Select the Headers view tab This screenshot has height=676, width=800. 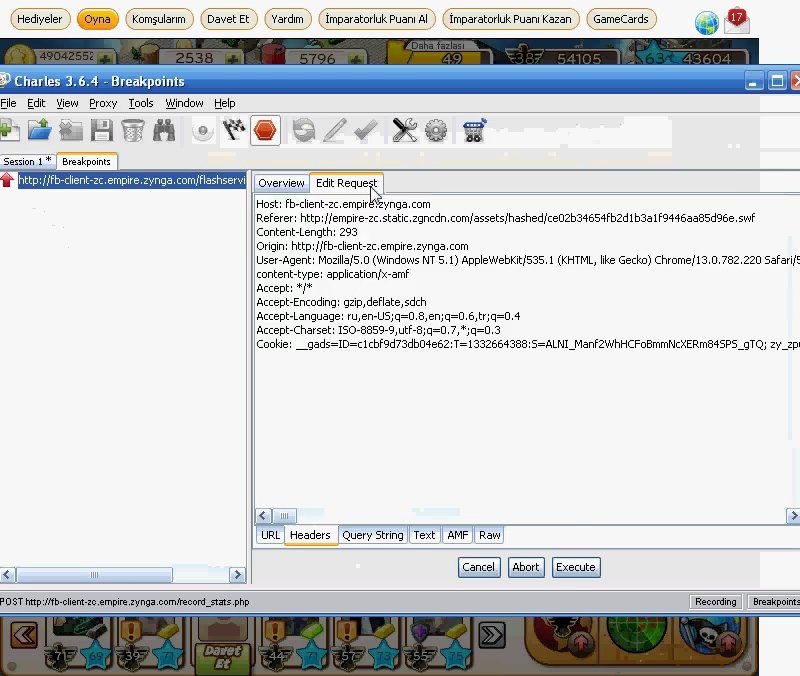[x=310, y=535]
